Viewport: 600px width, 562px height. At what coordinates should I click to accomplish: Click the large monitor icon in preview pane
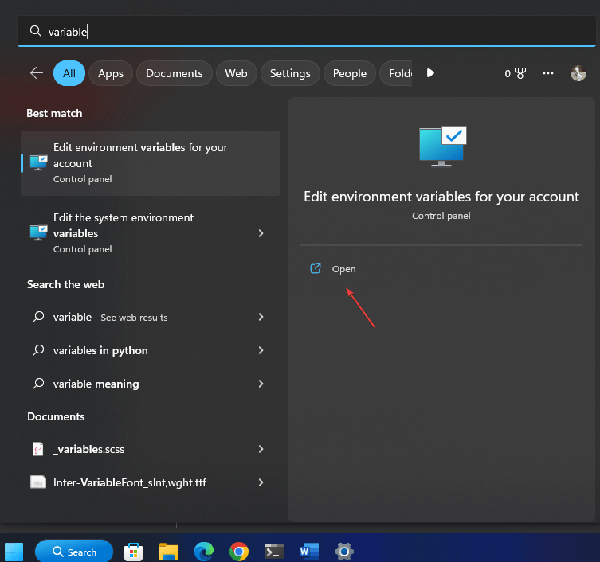(x=442, y=146)
